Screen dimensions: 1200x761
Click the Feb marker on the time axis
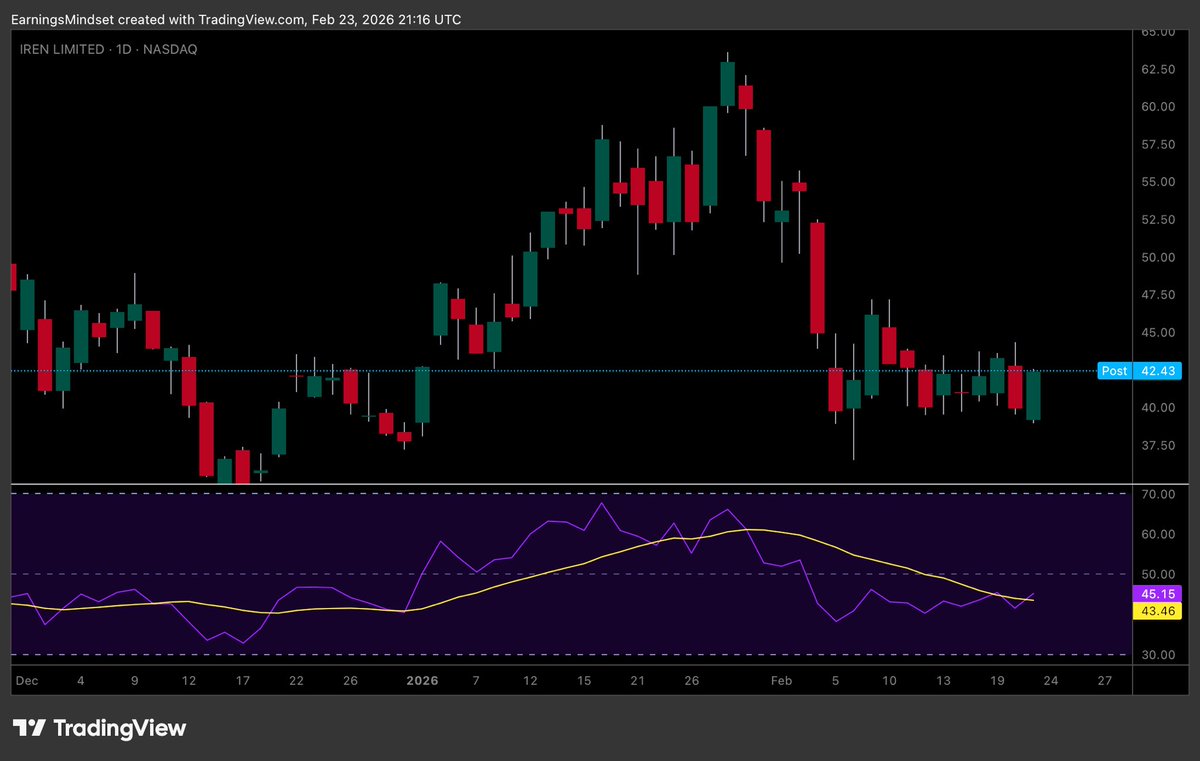781,680
